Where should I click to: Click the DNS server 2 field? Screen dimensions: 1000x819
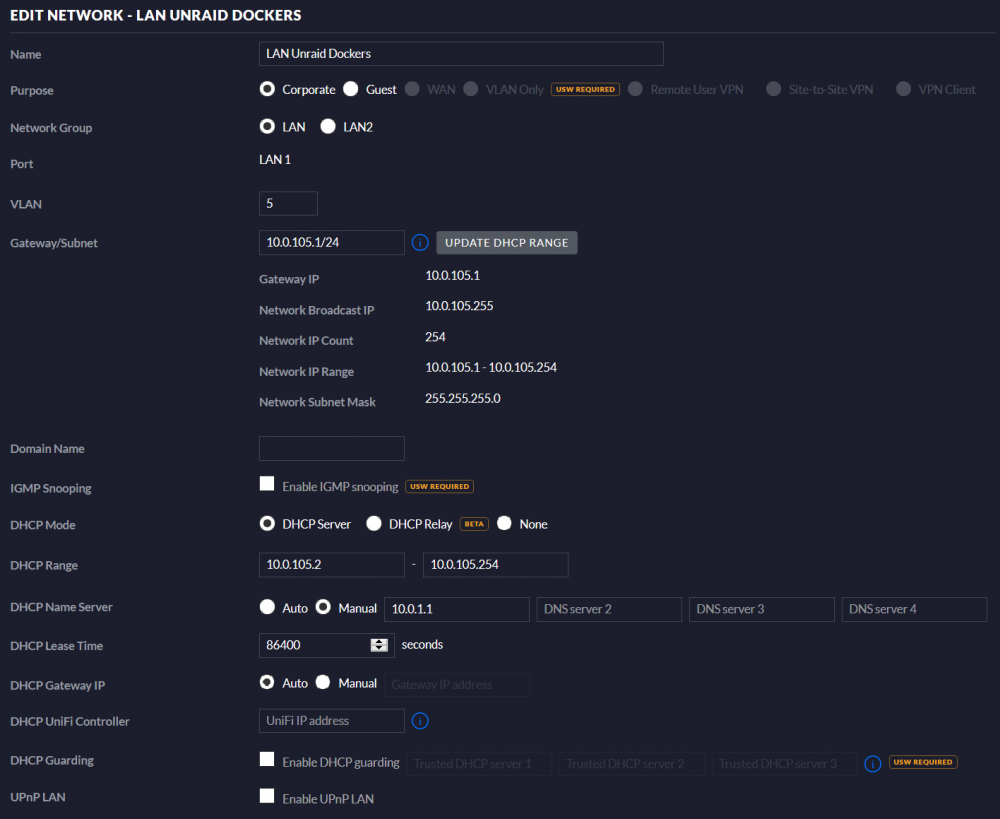coord(609,609)
